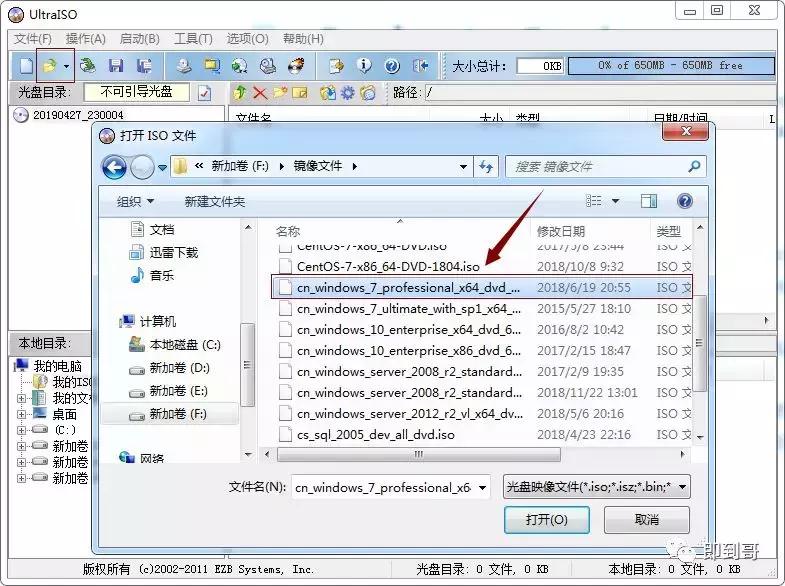Click the New folder icon in image toolbar

(280, 93)
